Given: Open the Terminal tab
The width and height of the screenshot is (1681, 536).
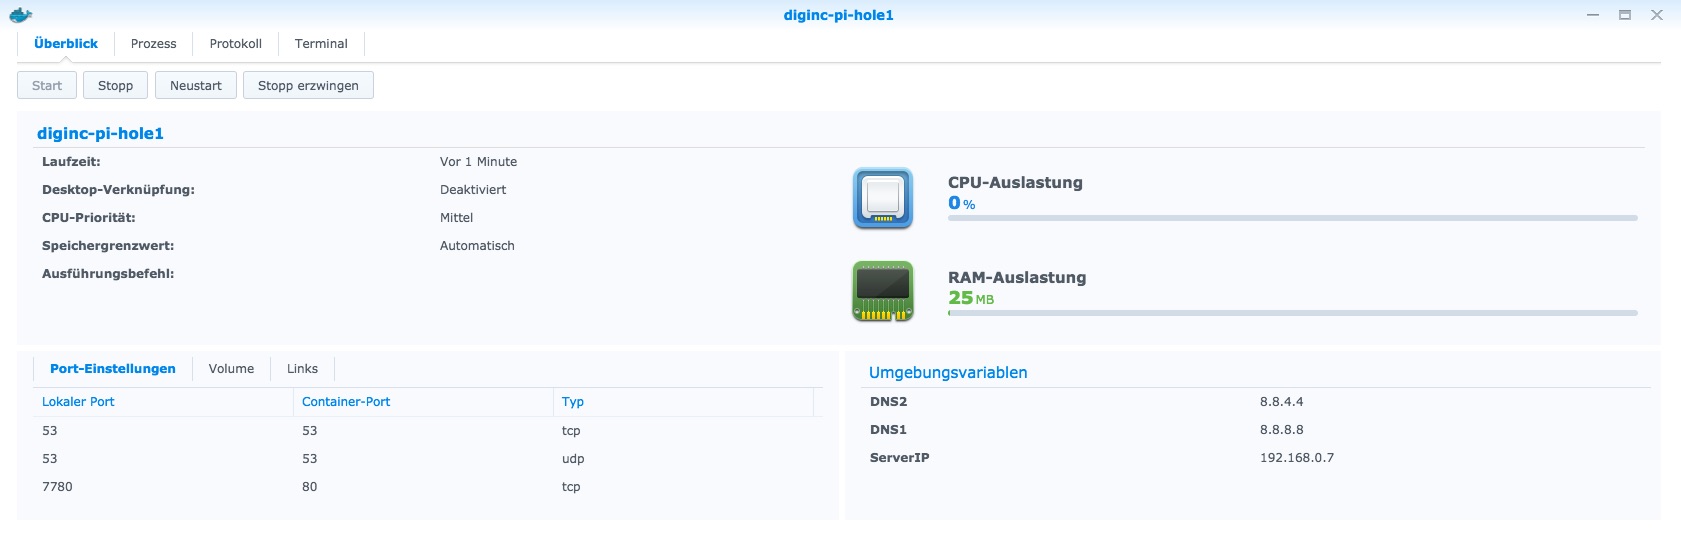Looking at the screenshot, I should click(x=321, y=44).
